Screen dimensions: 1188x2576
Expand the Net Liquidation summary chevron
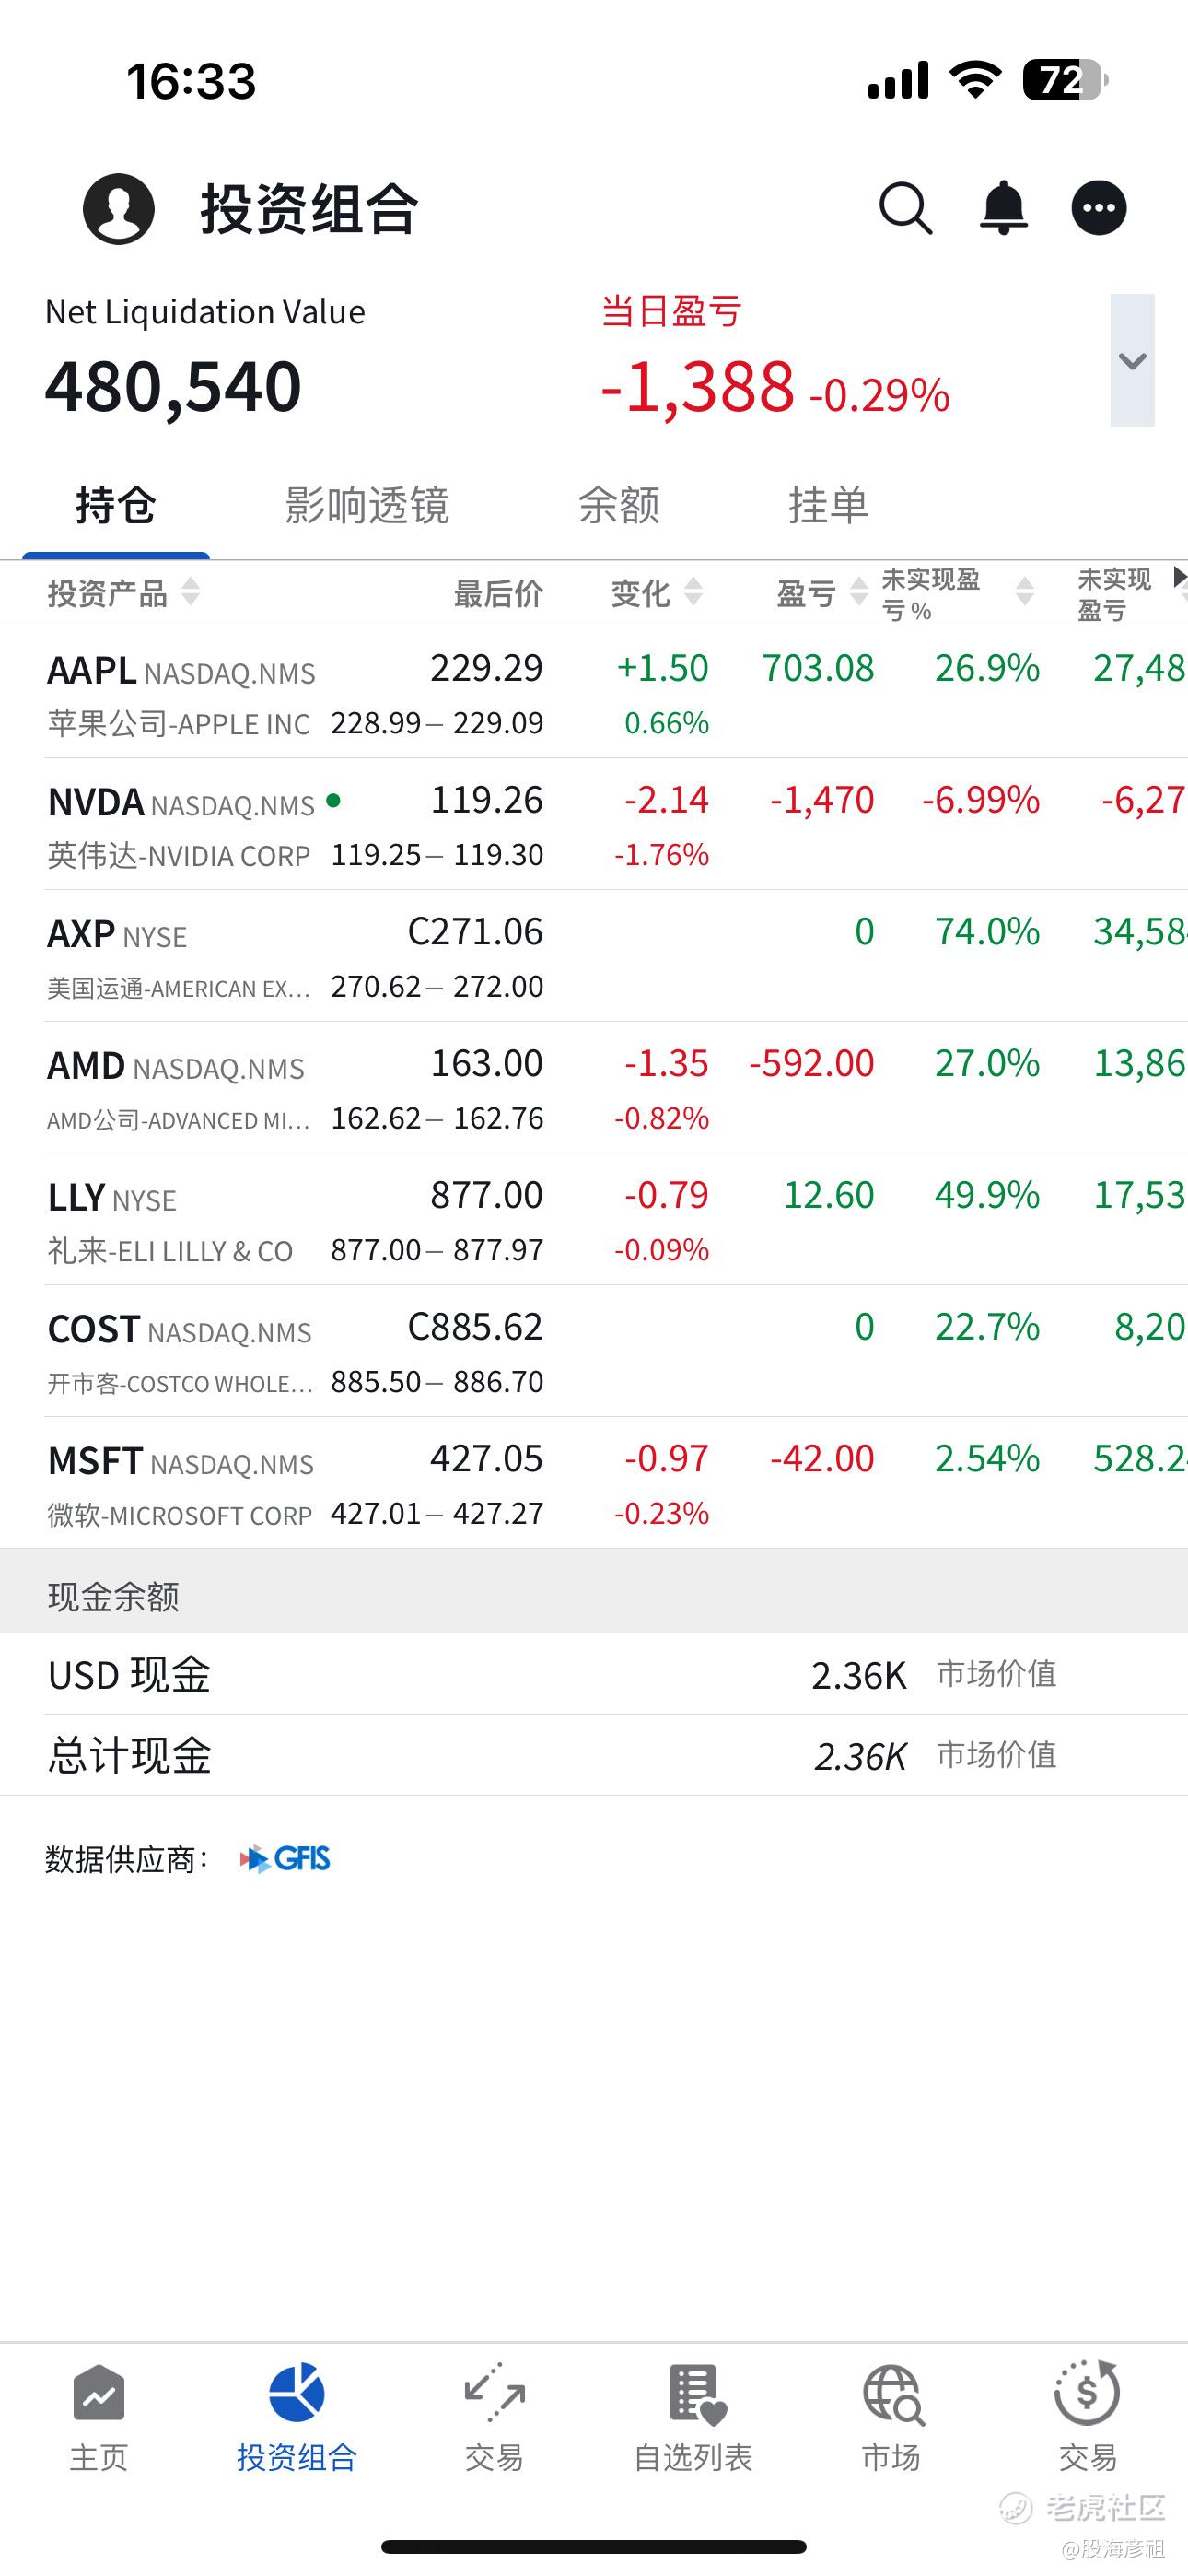coord(1132,360)
